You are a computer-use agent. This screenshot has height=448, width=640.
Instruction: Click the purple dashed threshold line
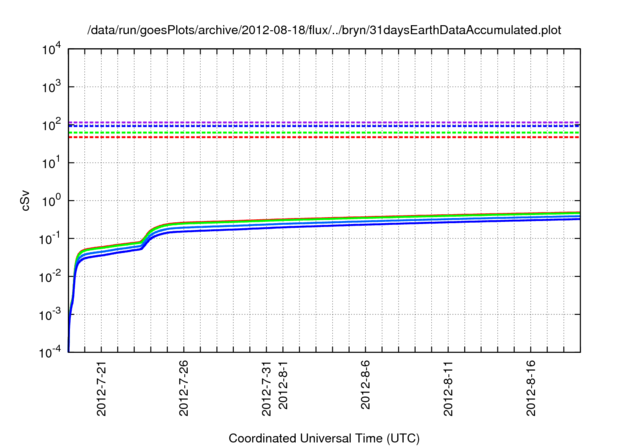(324, 122)
